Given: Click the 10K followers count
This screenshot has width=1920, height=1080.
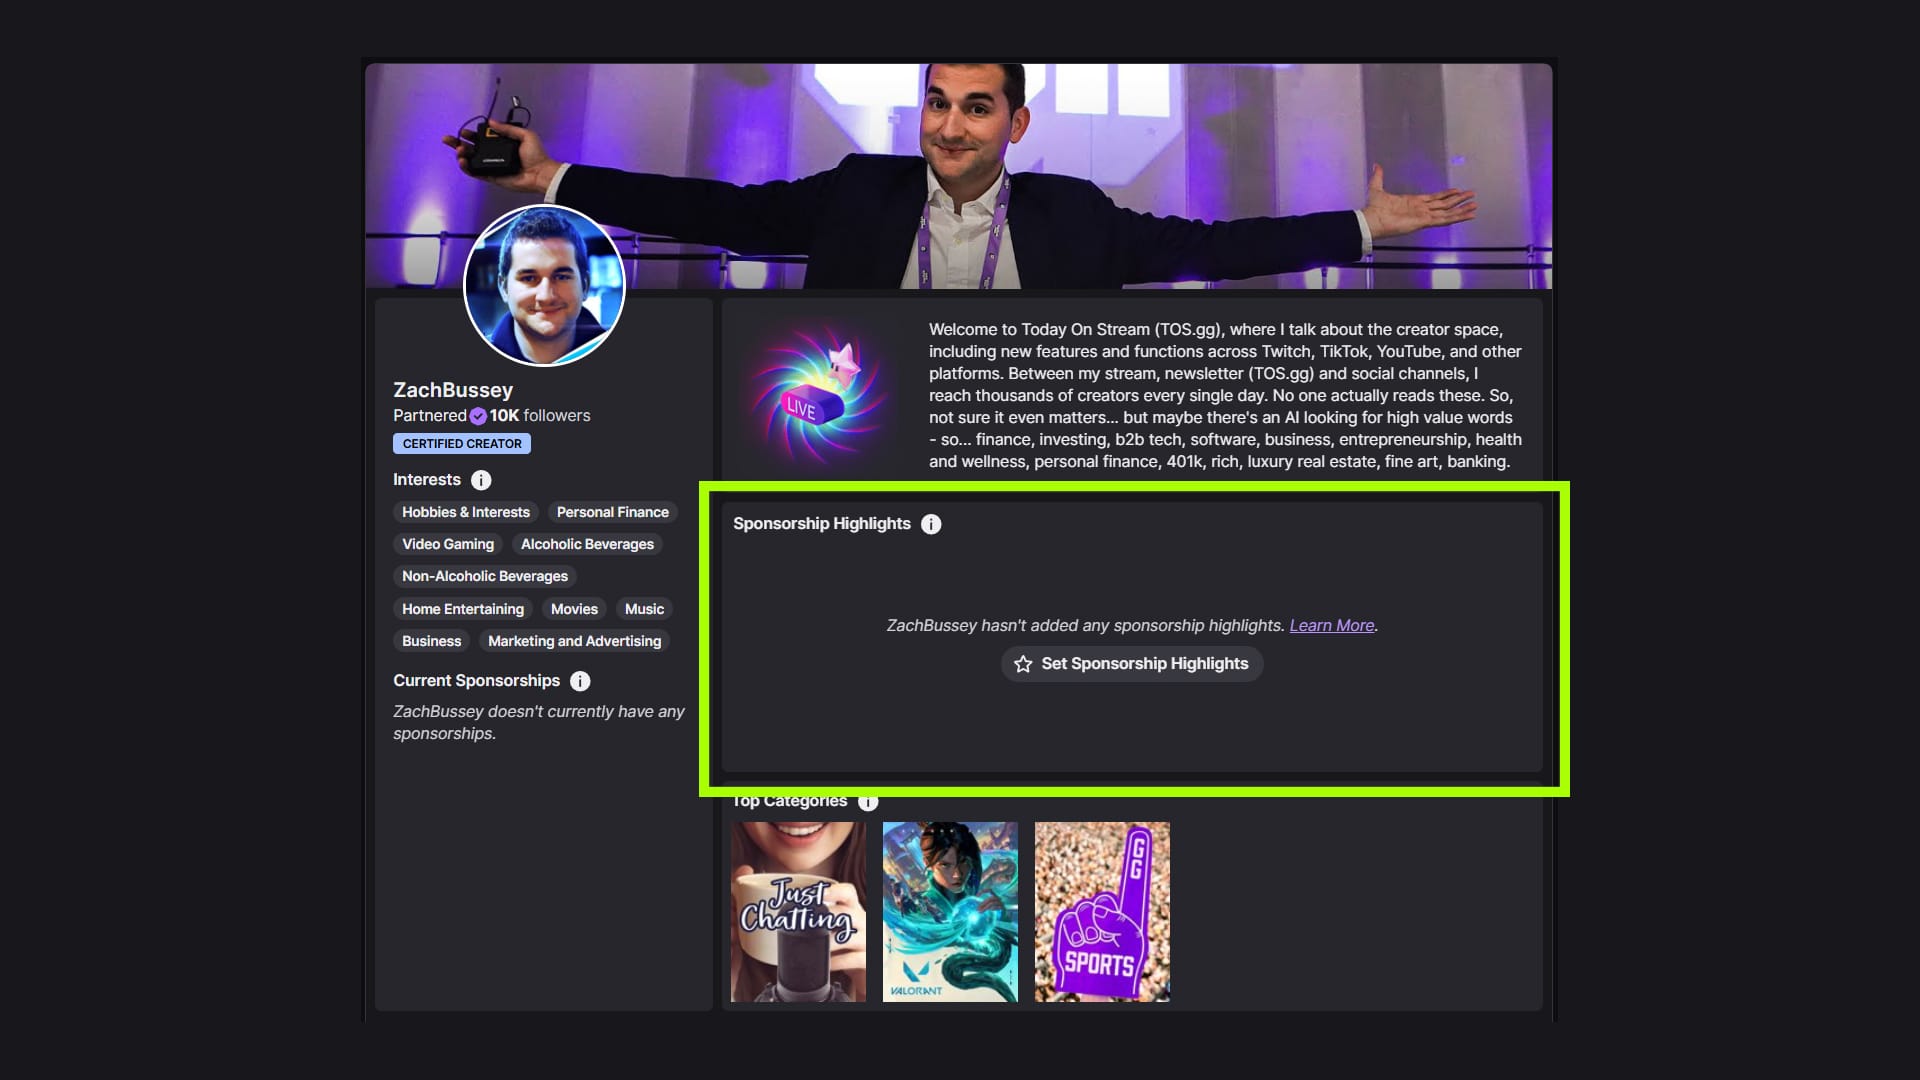Looking at the screenshot, I should click(x=540, y=416).
